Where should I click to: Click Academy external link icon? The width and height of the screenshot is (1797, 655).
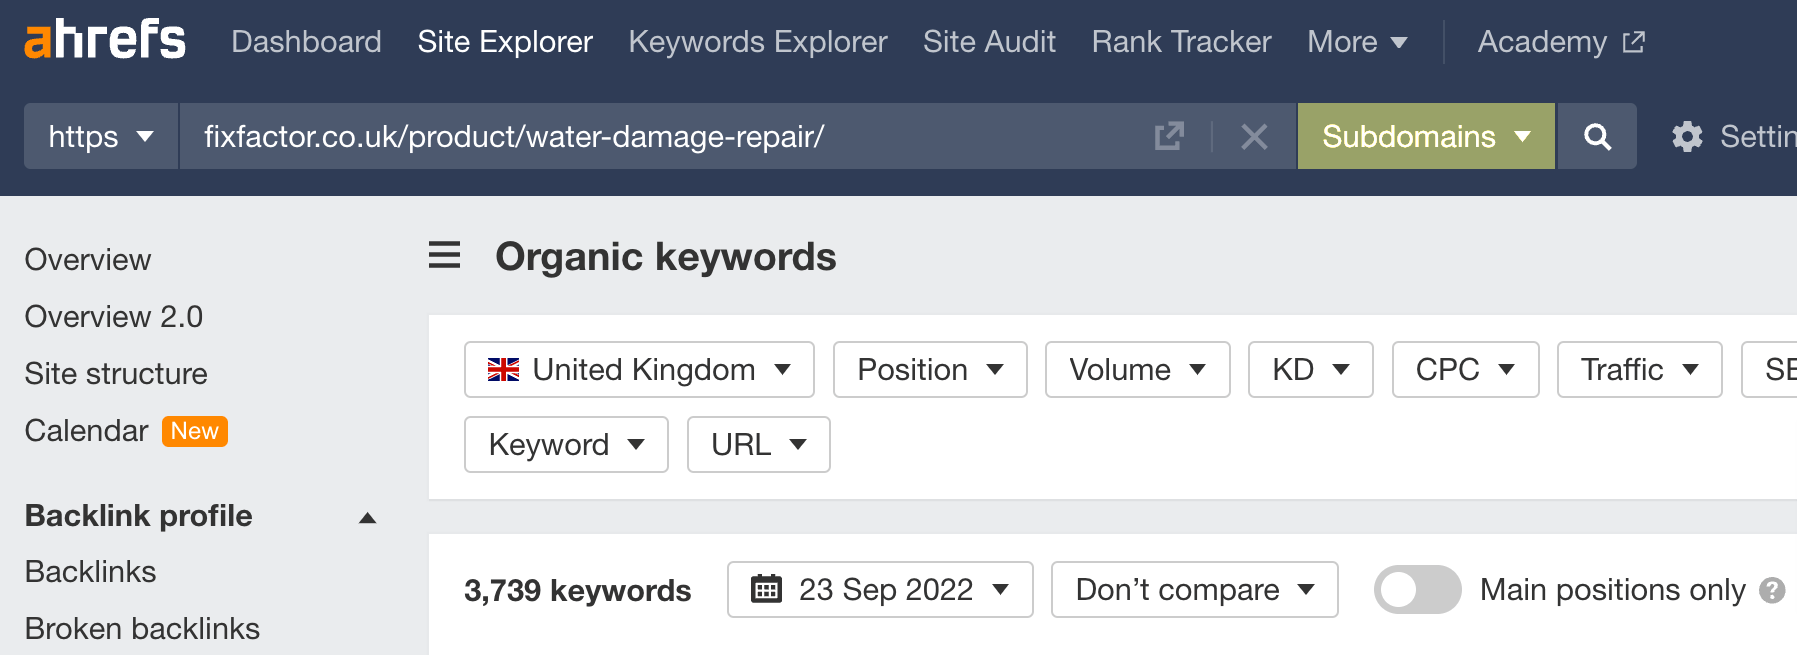click(x=1634, y=42)
